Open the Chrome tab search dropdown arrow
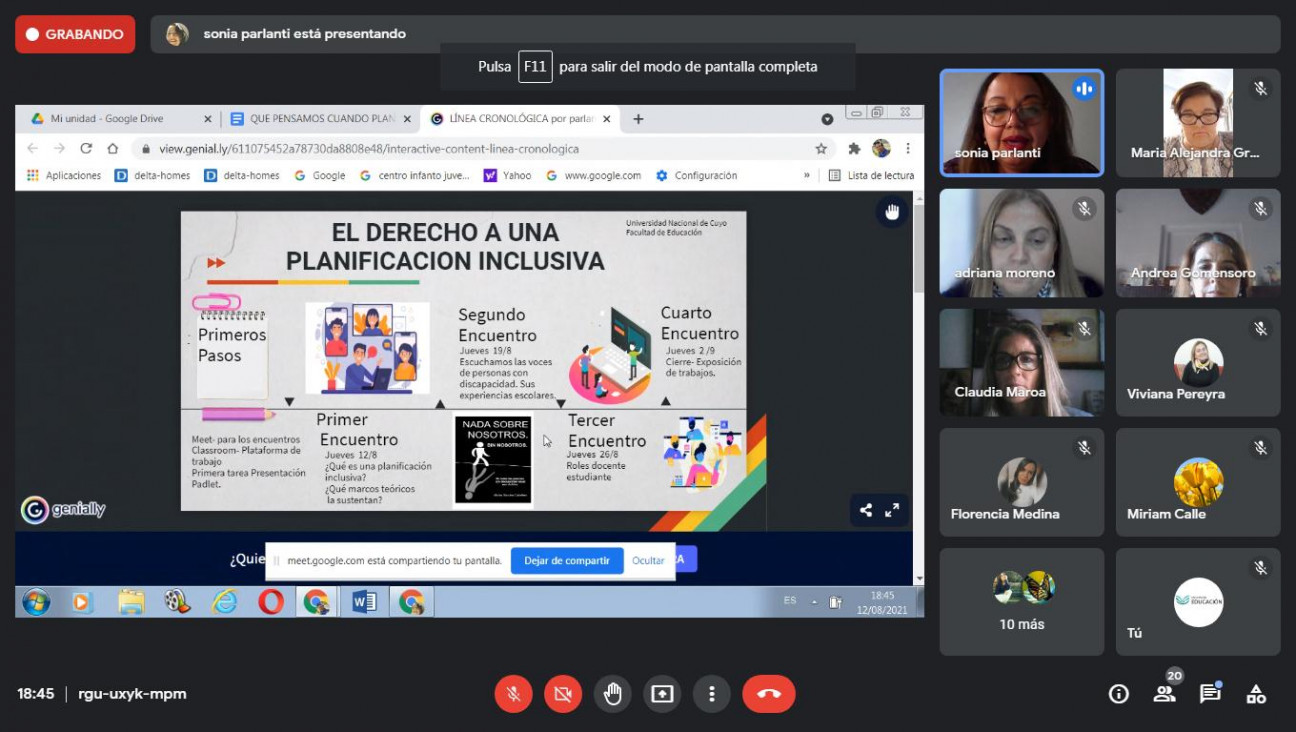The width and height of the screenshot is (1296, 732). coord(827,119)
